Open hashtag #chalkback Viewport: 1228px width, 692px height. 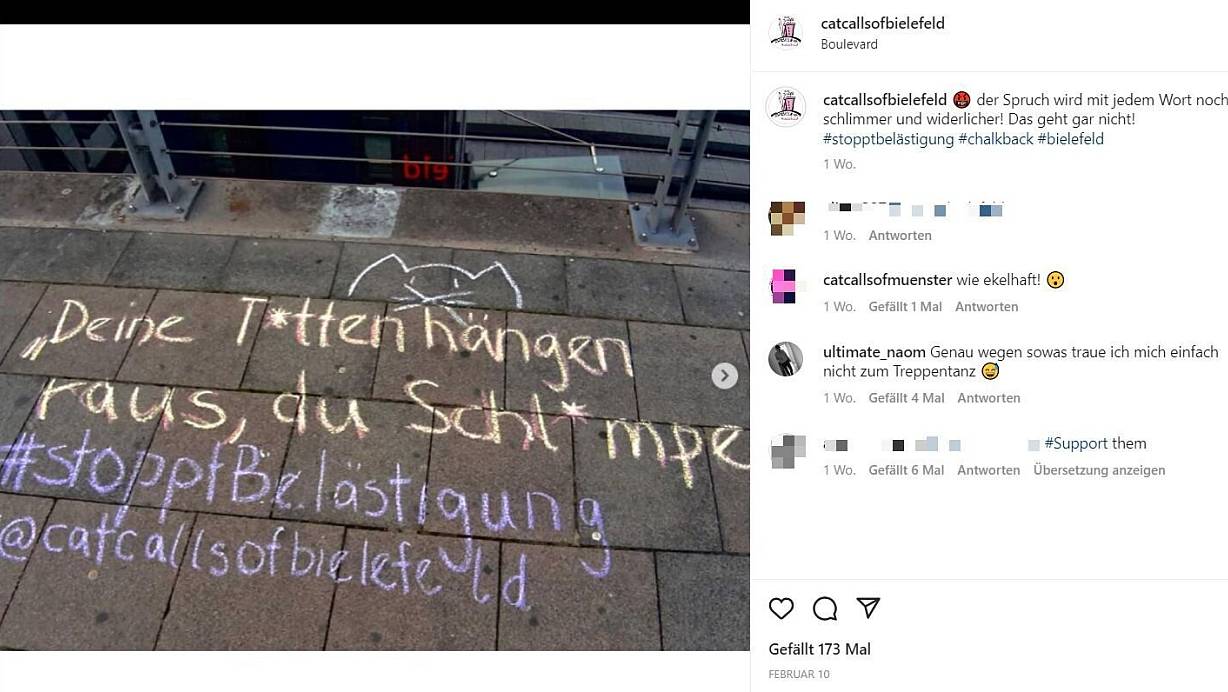coord(995,139)
